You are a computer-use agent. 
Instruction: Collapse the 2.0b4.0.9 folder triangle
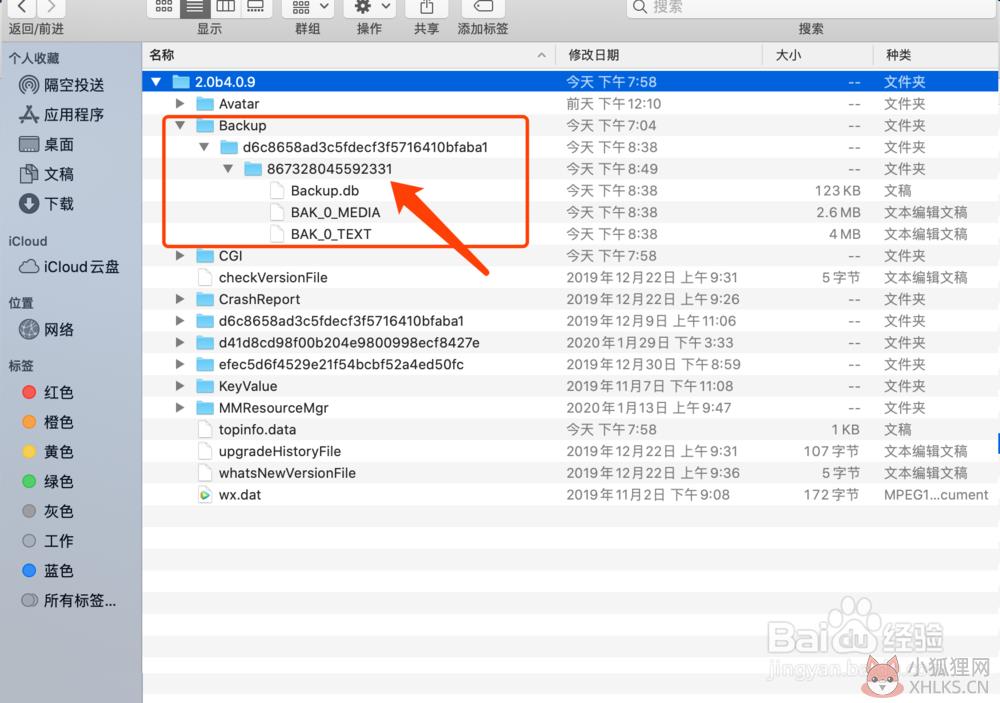[x=156, y=82]
